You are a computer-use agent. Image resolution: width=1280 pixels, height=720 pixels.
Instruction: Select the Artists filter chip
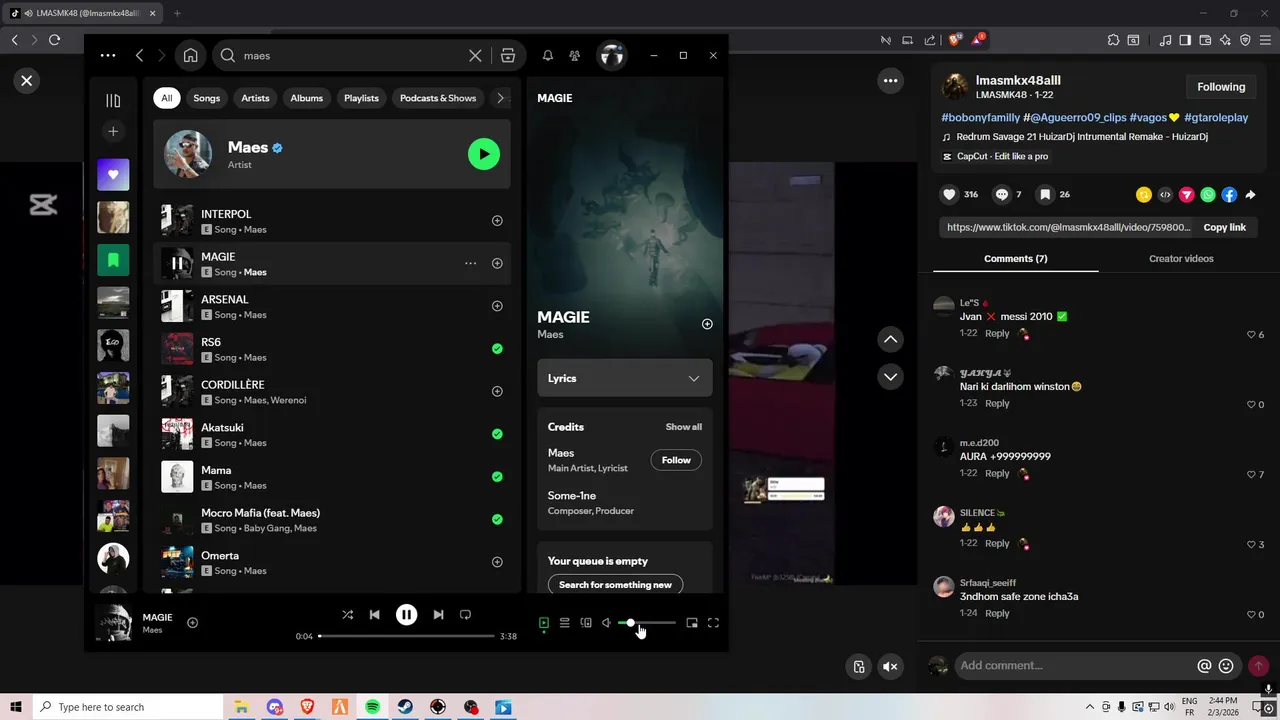point(255,98)
